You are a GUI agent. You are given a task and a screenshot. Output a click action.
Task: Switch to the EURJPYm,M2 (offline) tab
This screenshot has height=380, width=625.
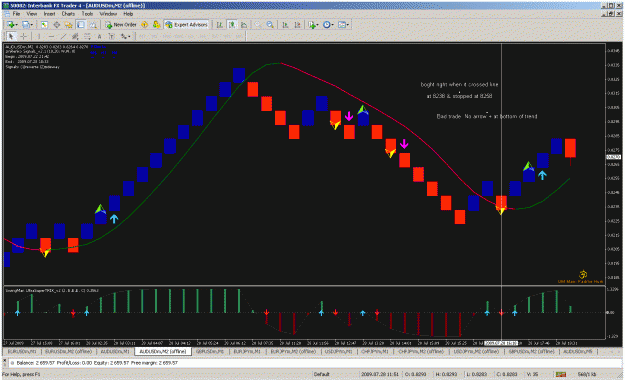pos(293,352)
